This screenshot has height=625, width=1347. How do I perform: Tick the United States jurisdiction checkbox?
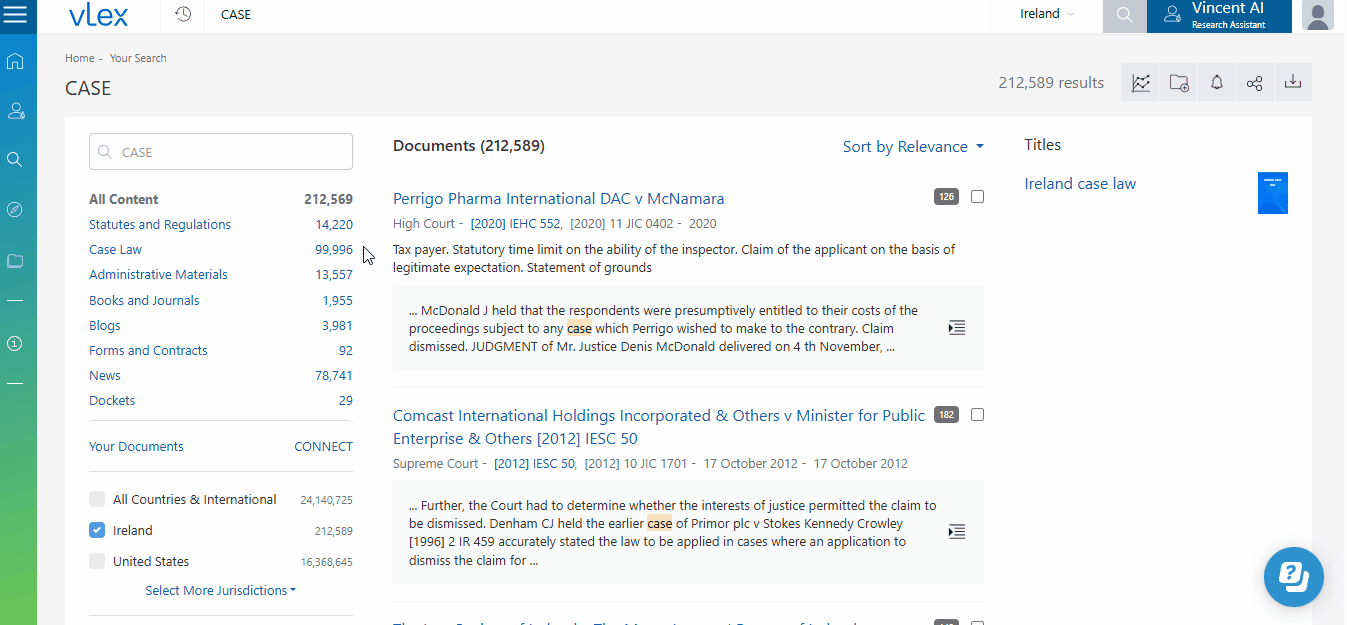(97, 561)
